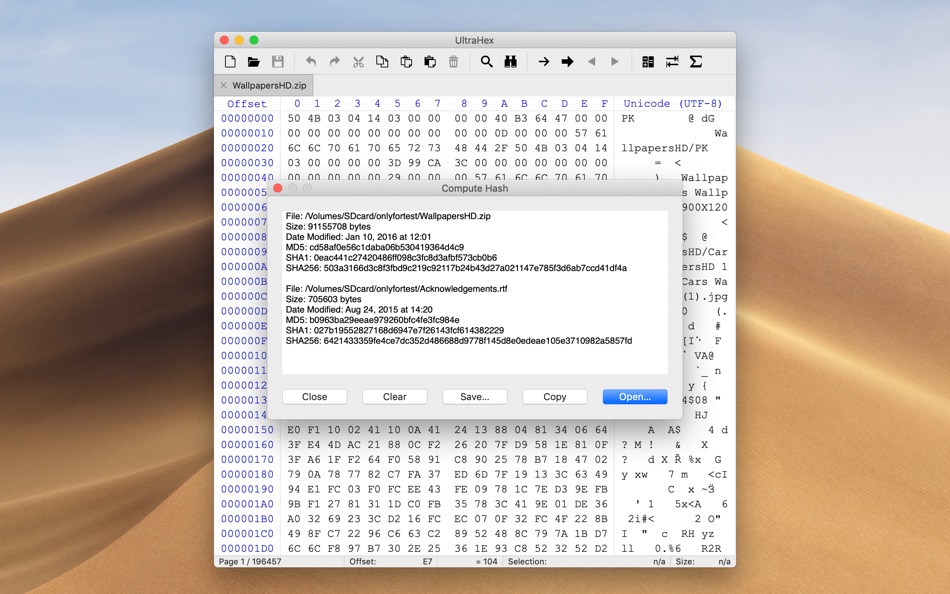Click the SHA256 line starting 503a3166
The width and height of the screenshot is (950, 594).
[x=456, y=268]
